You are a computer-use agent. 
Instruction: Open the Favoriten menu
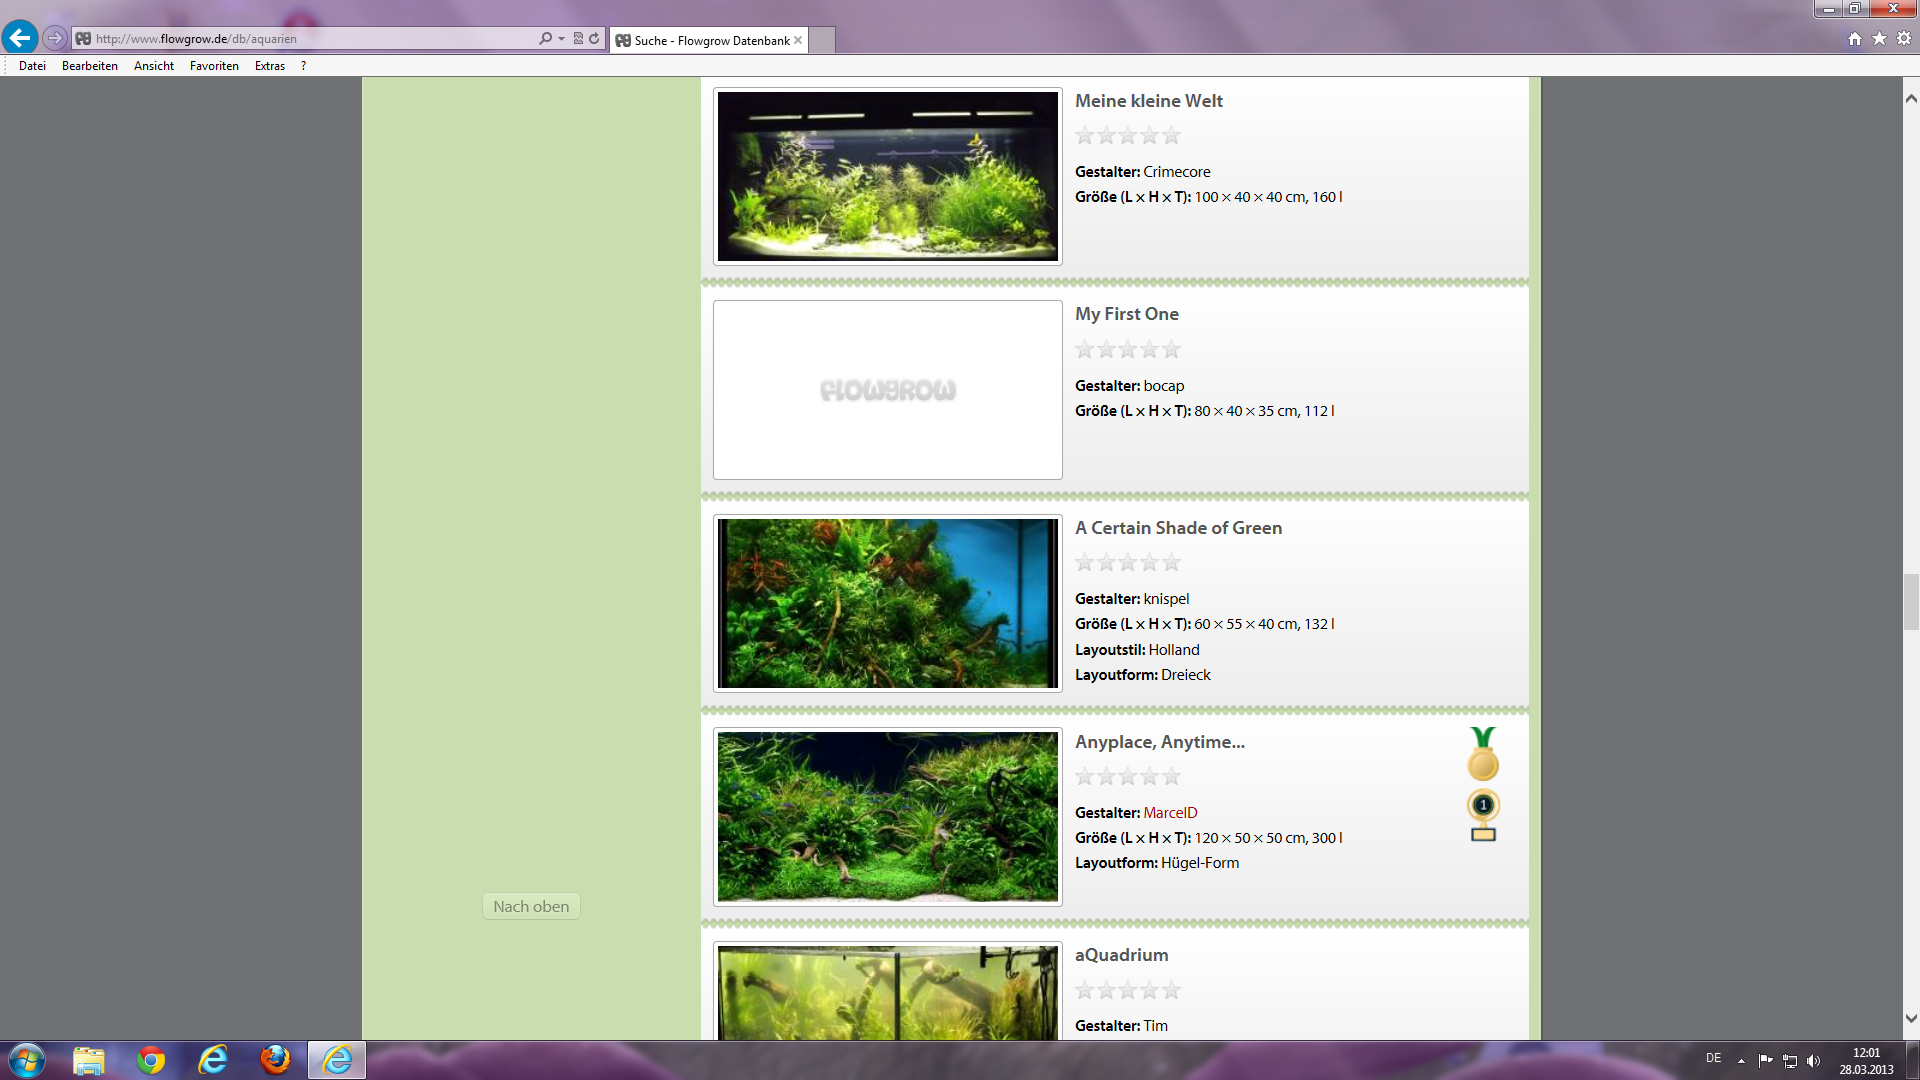click(x=214, y=66)
